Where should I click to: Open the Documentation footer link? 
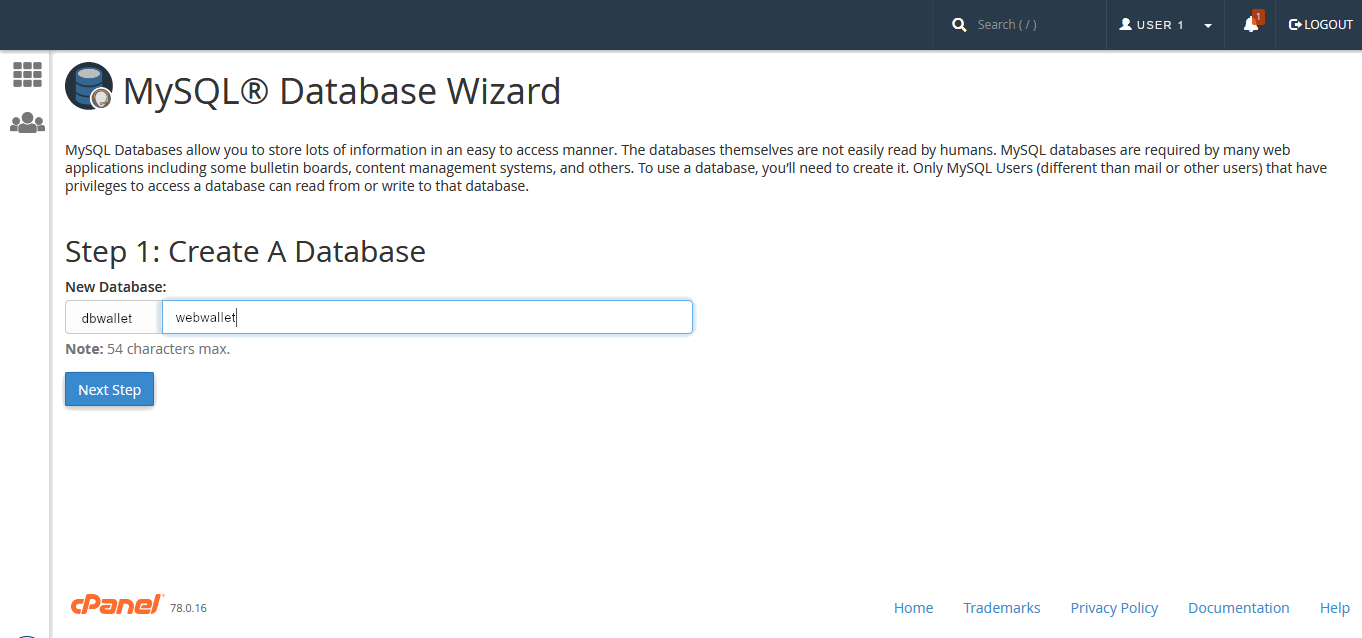[x=1238, y=608]
